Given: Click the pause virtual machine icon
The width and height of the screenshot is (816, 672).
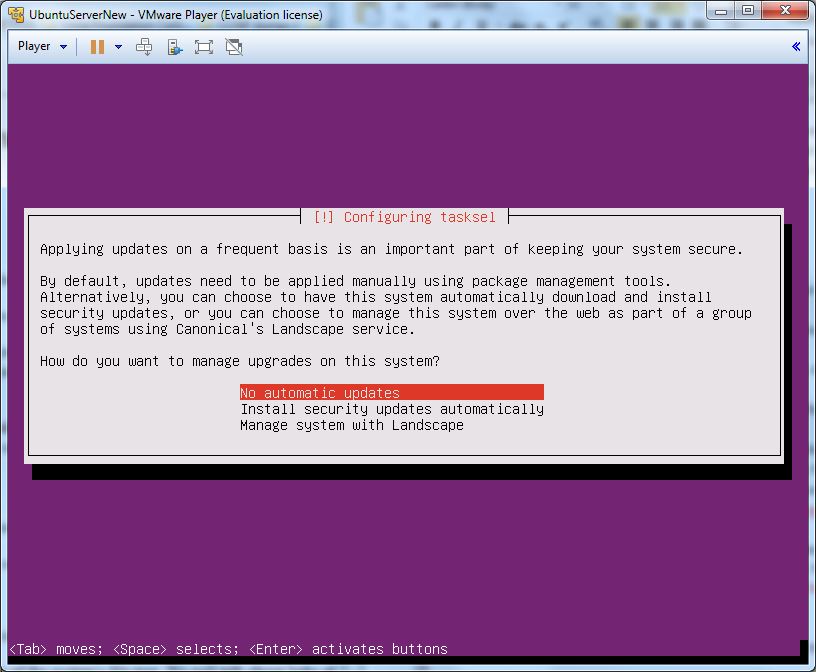Looking at the screenshot, I should click(97, 47).
